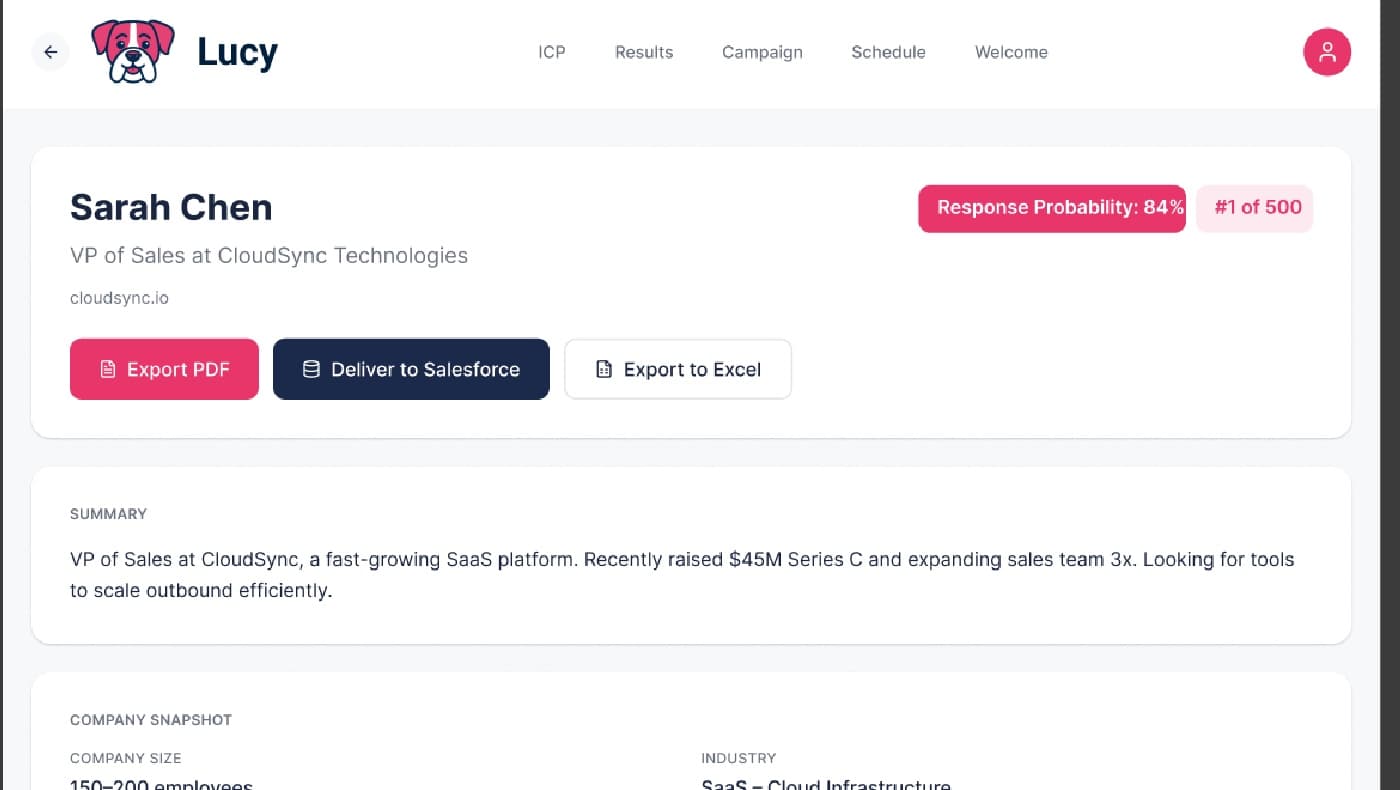Click the Export PDF button
The height and width of the screenshot is (790, 1400).
pos(164,369)
